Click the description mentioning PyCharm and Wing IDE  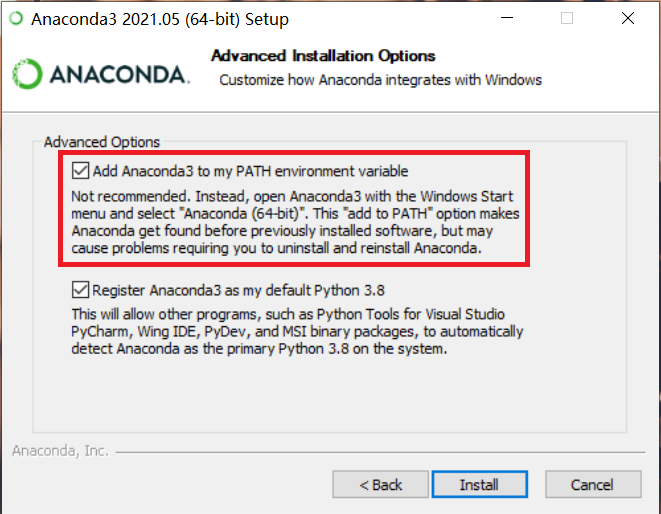(297, 332)
